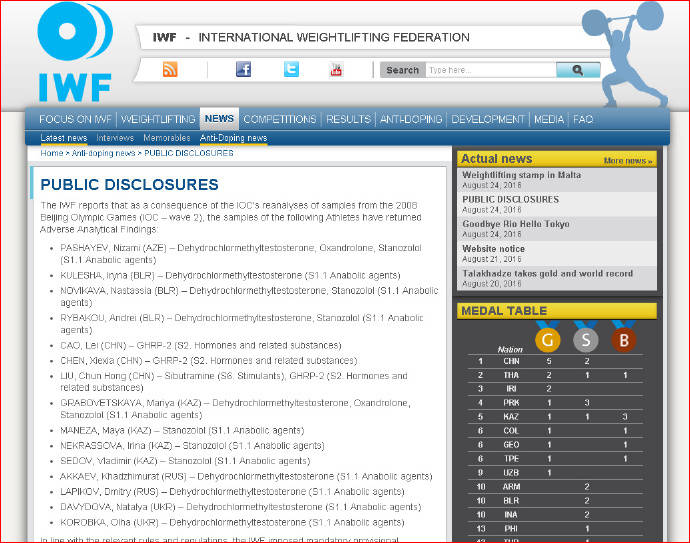
Task: Click KULESHA, Iryna list entry
Action: (x=230, y=275)
